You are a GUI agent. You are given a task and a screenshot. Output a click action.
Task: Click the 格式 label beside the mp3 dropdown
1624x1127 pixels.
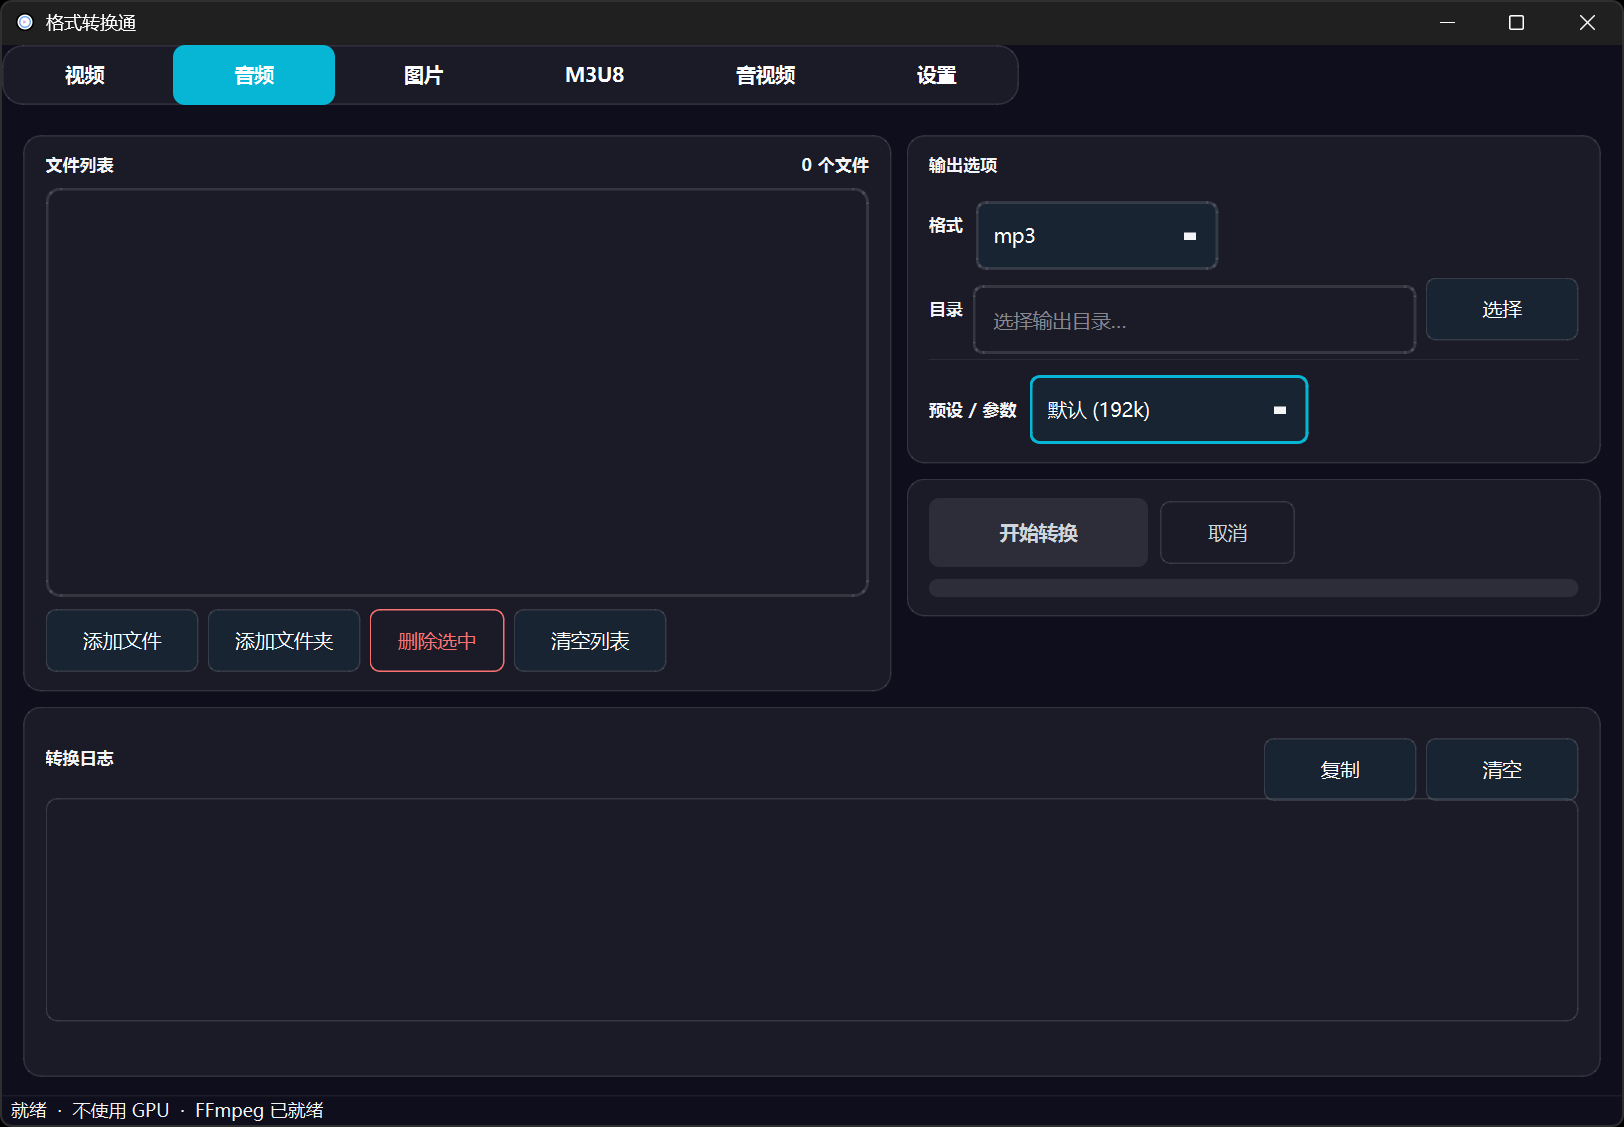coord(945,226)
